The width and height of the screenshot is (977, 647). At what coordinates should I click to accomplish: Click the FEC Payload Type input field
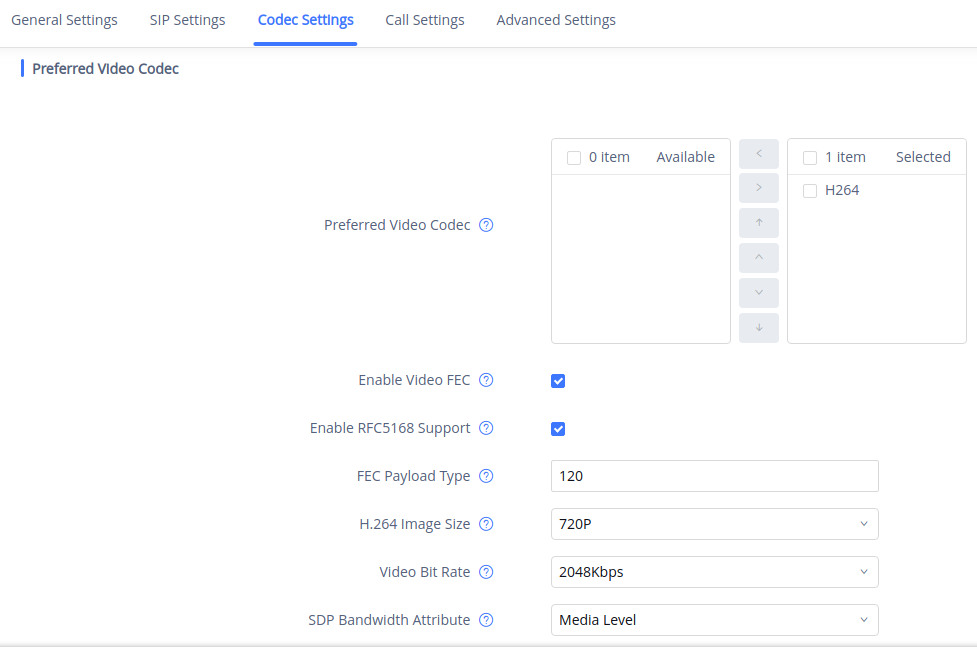pos(714,476)
